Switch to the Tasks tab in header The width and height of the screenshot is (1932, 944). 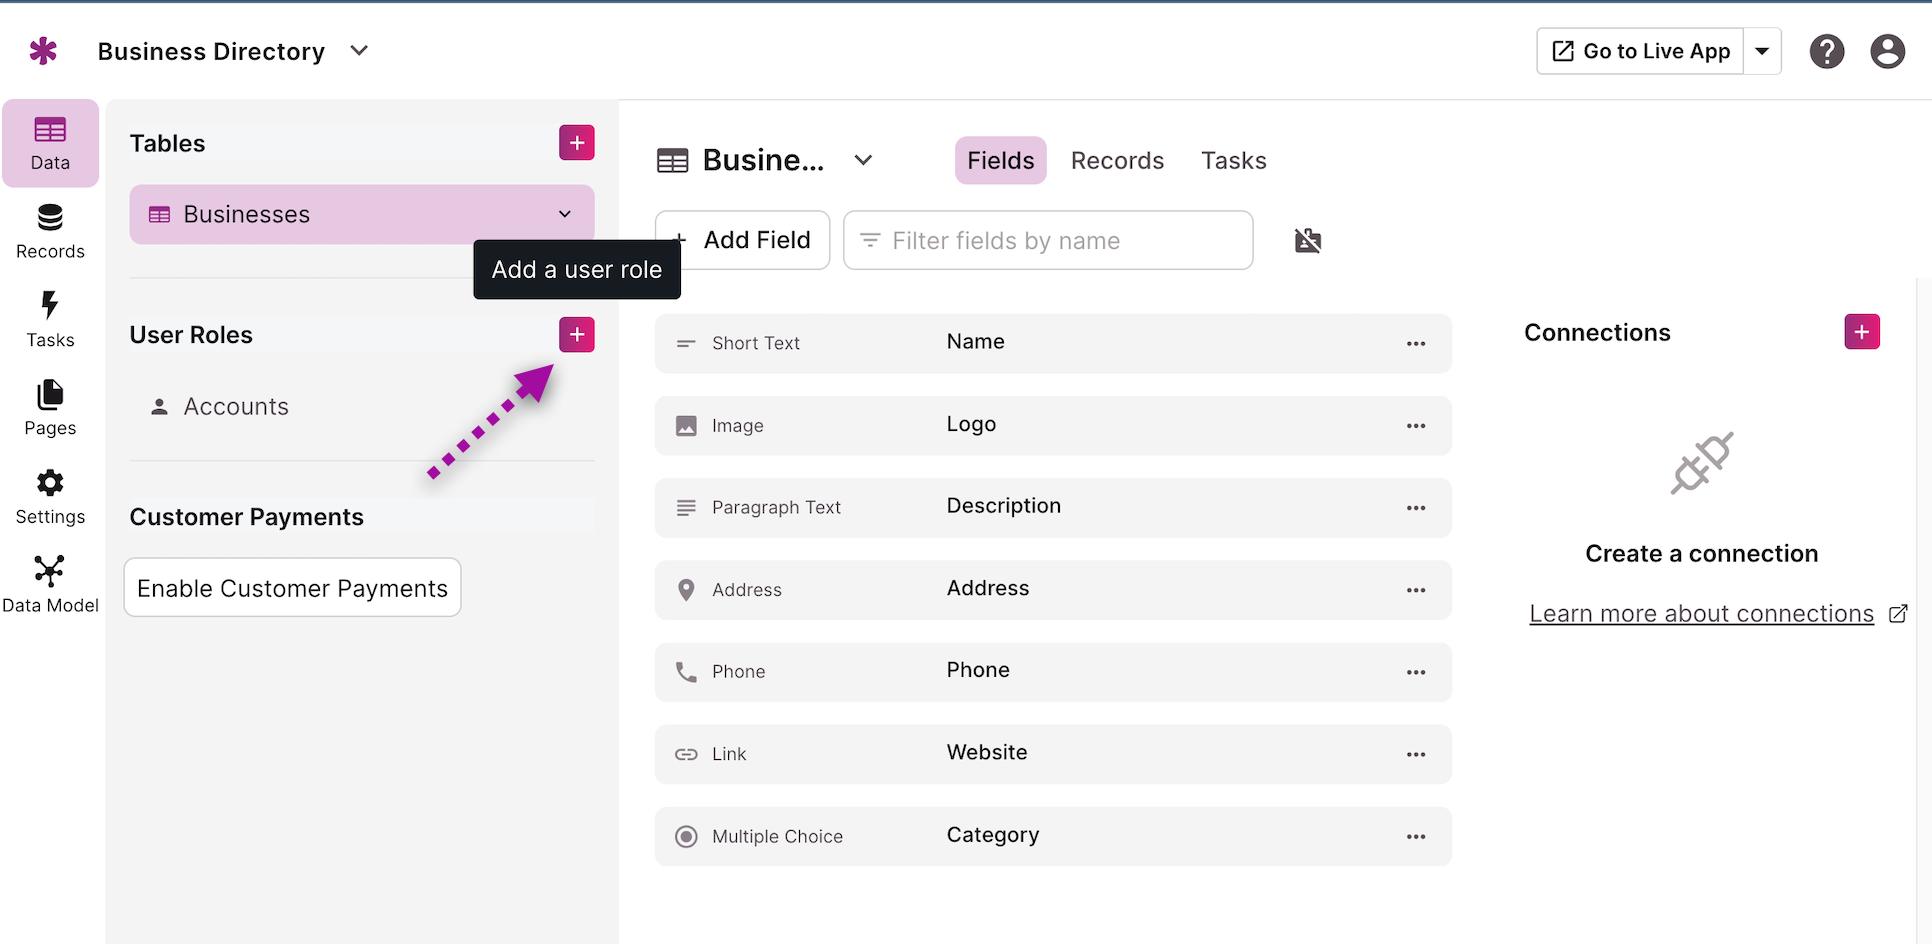(1233, 161)
